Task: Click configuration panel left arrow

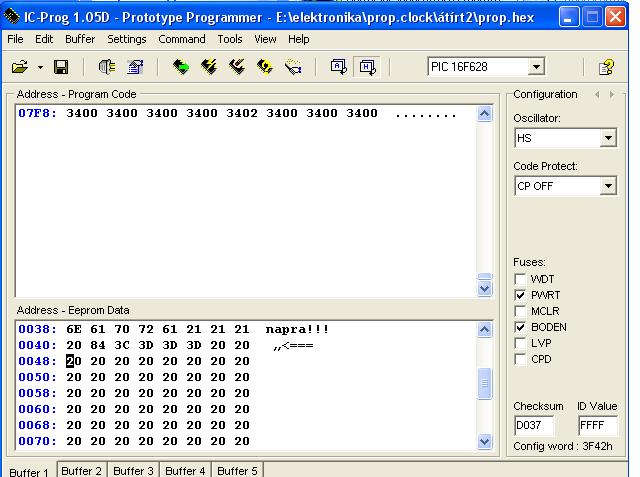Action: (x=597, y=94)
